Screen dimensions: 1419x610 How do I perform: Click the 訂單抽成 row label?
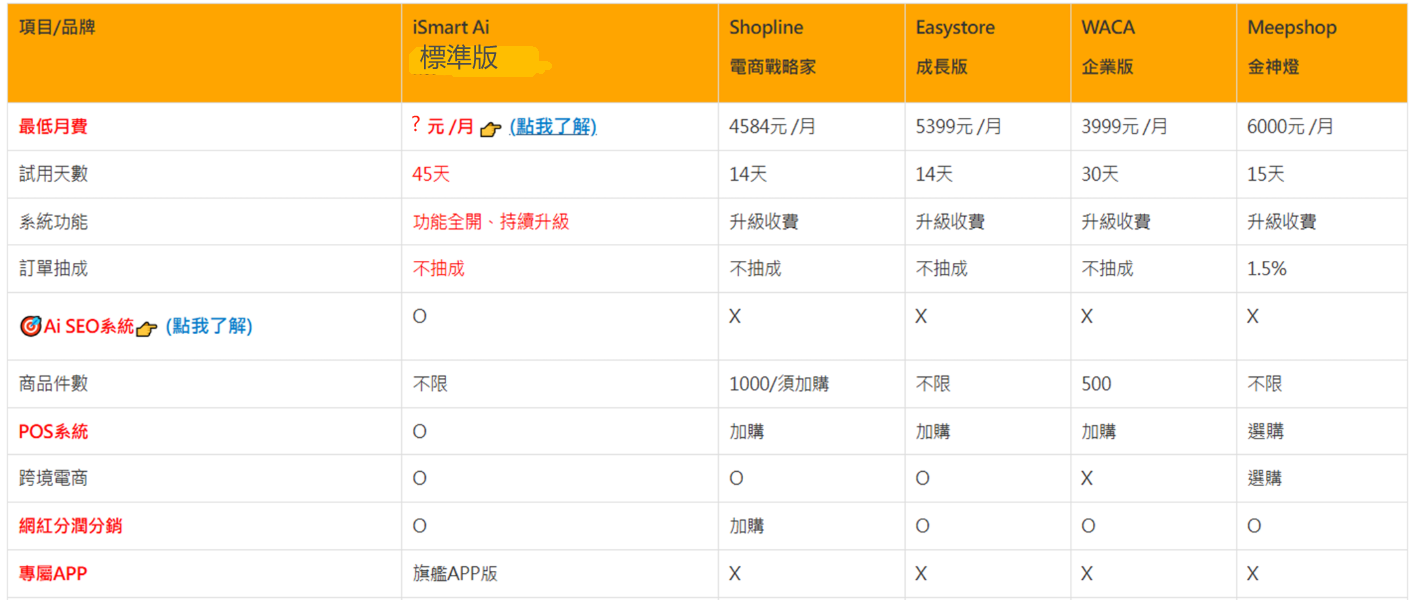53,269
